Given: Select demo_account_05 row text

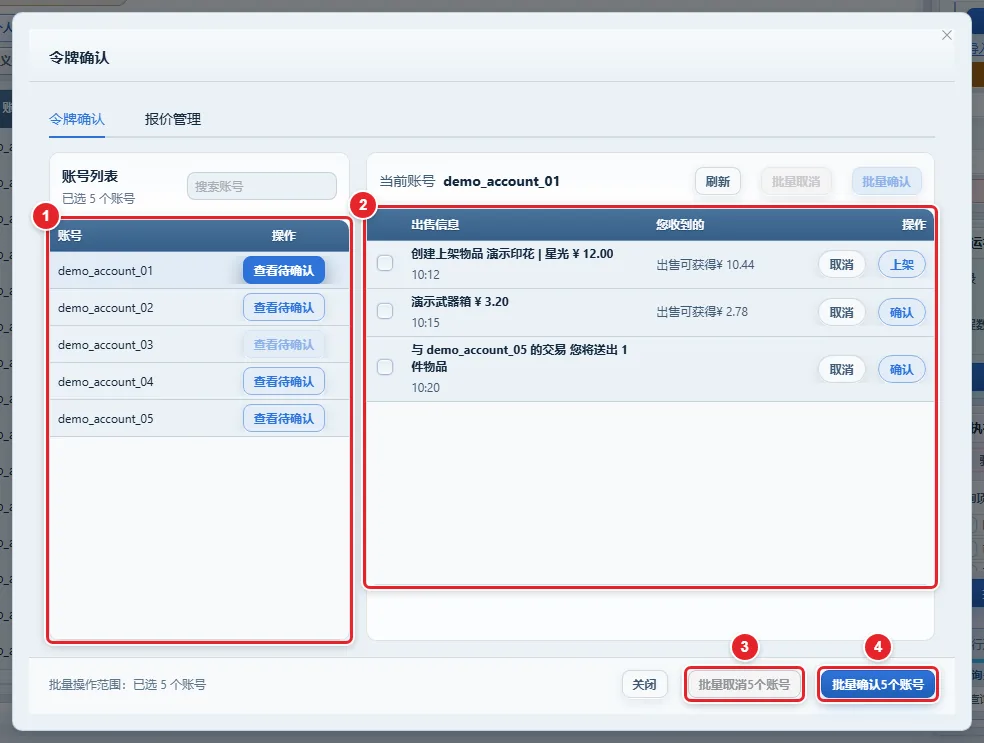Looking at the screenshot, I should click(105, 419).
